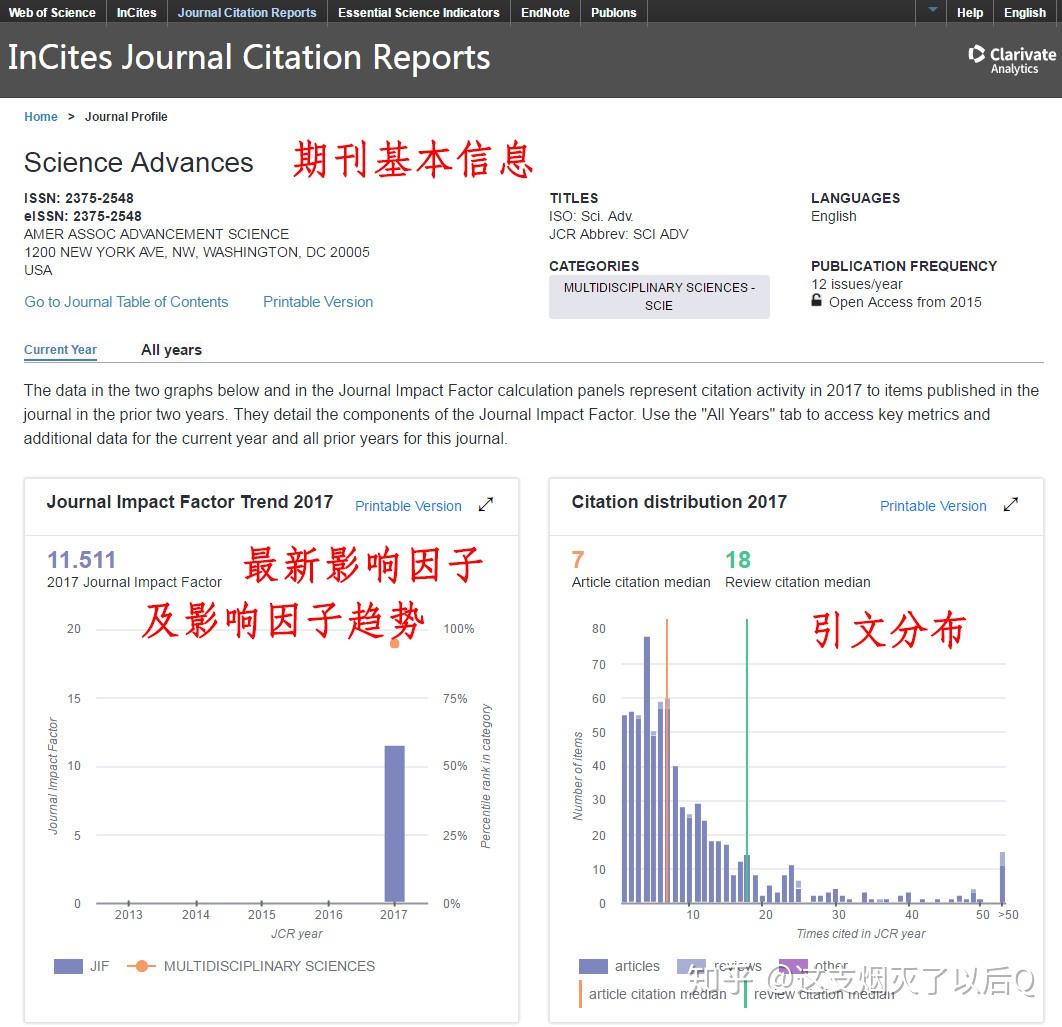1062x1027 pixels.
Task: Click the Open Access padlock icon
Action: tap(817, 300)
